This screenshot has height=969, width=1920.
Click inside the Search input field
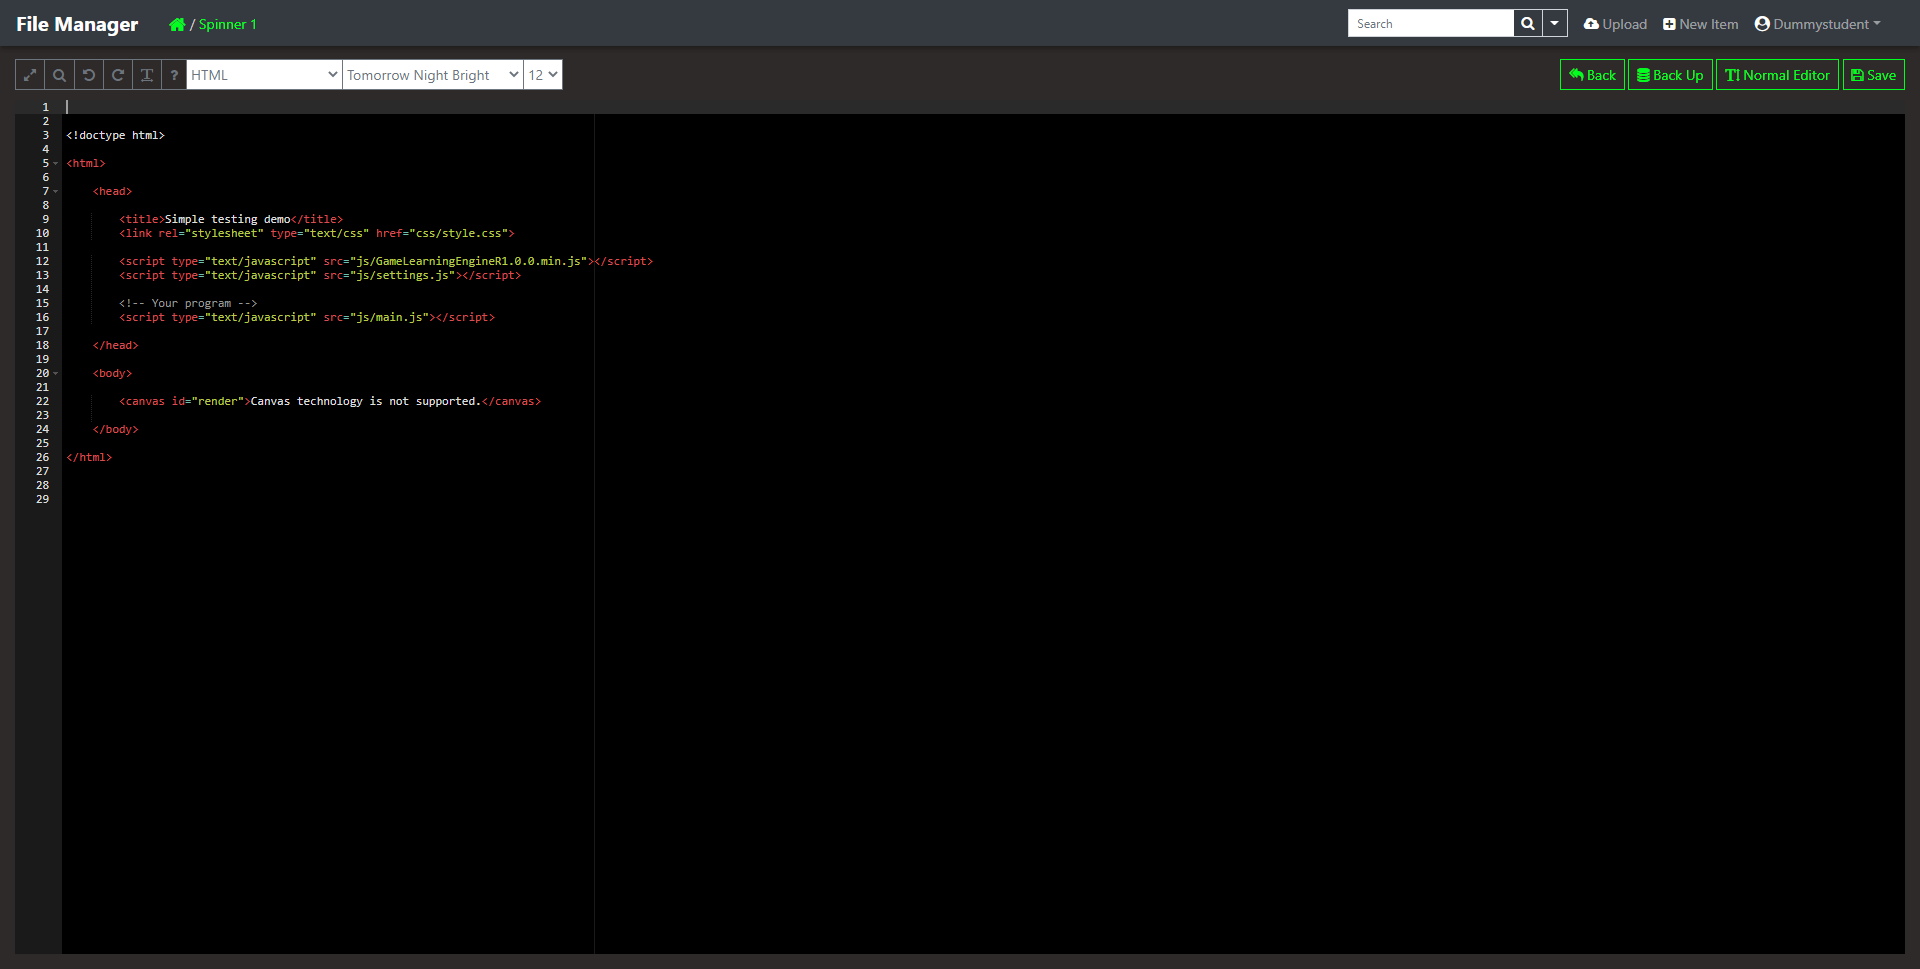[x=1430, y=24]
